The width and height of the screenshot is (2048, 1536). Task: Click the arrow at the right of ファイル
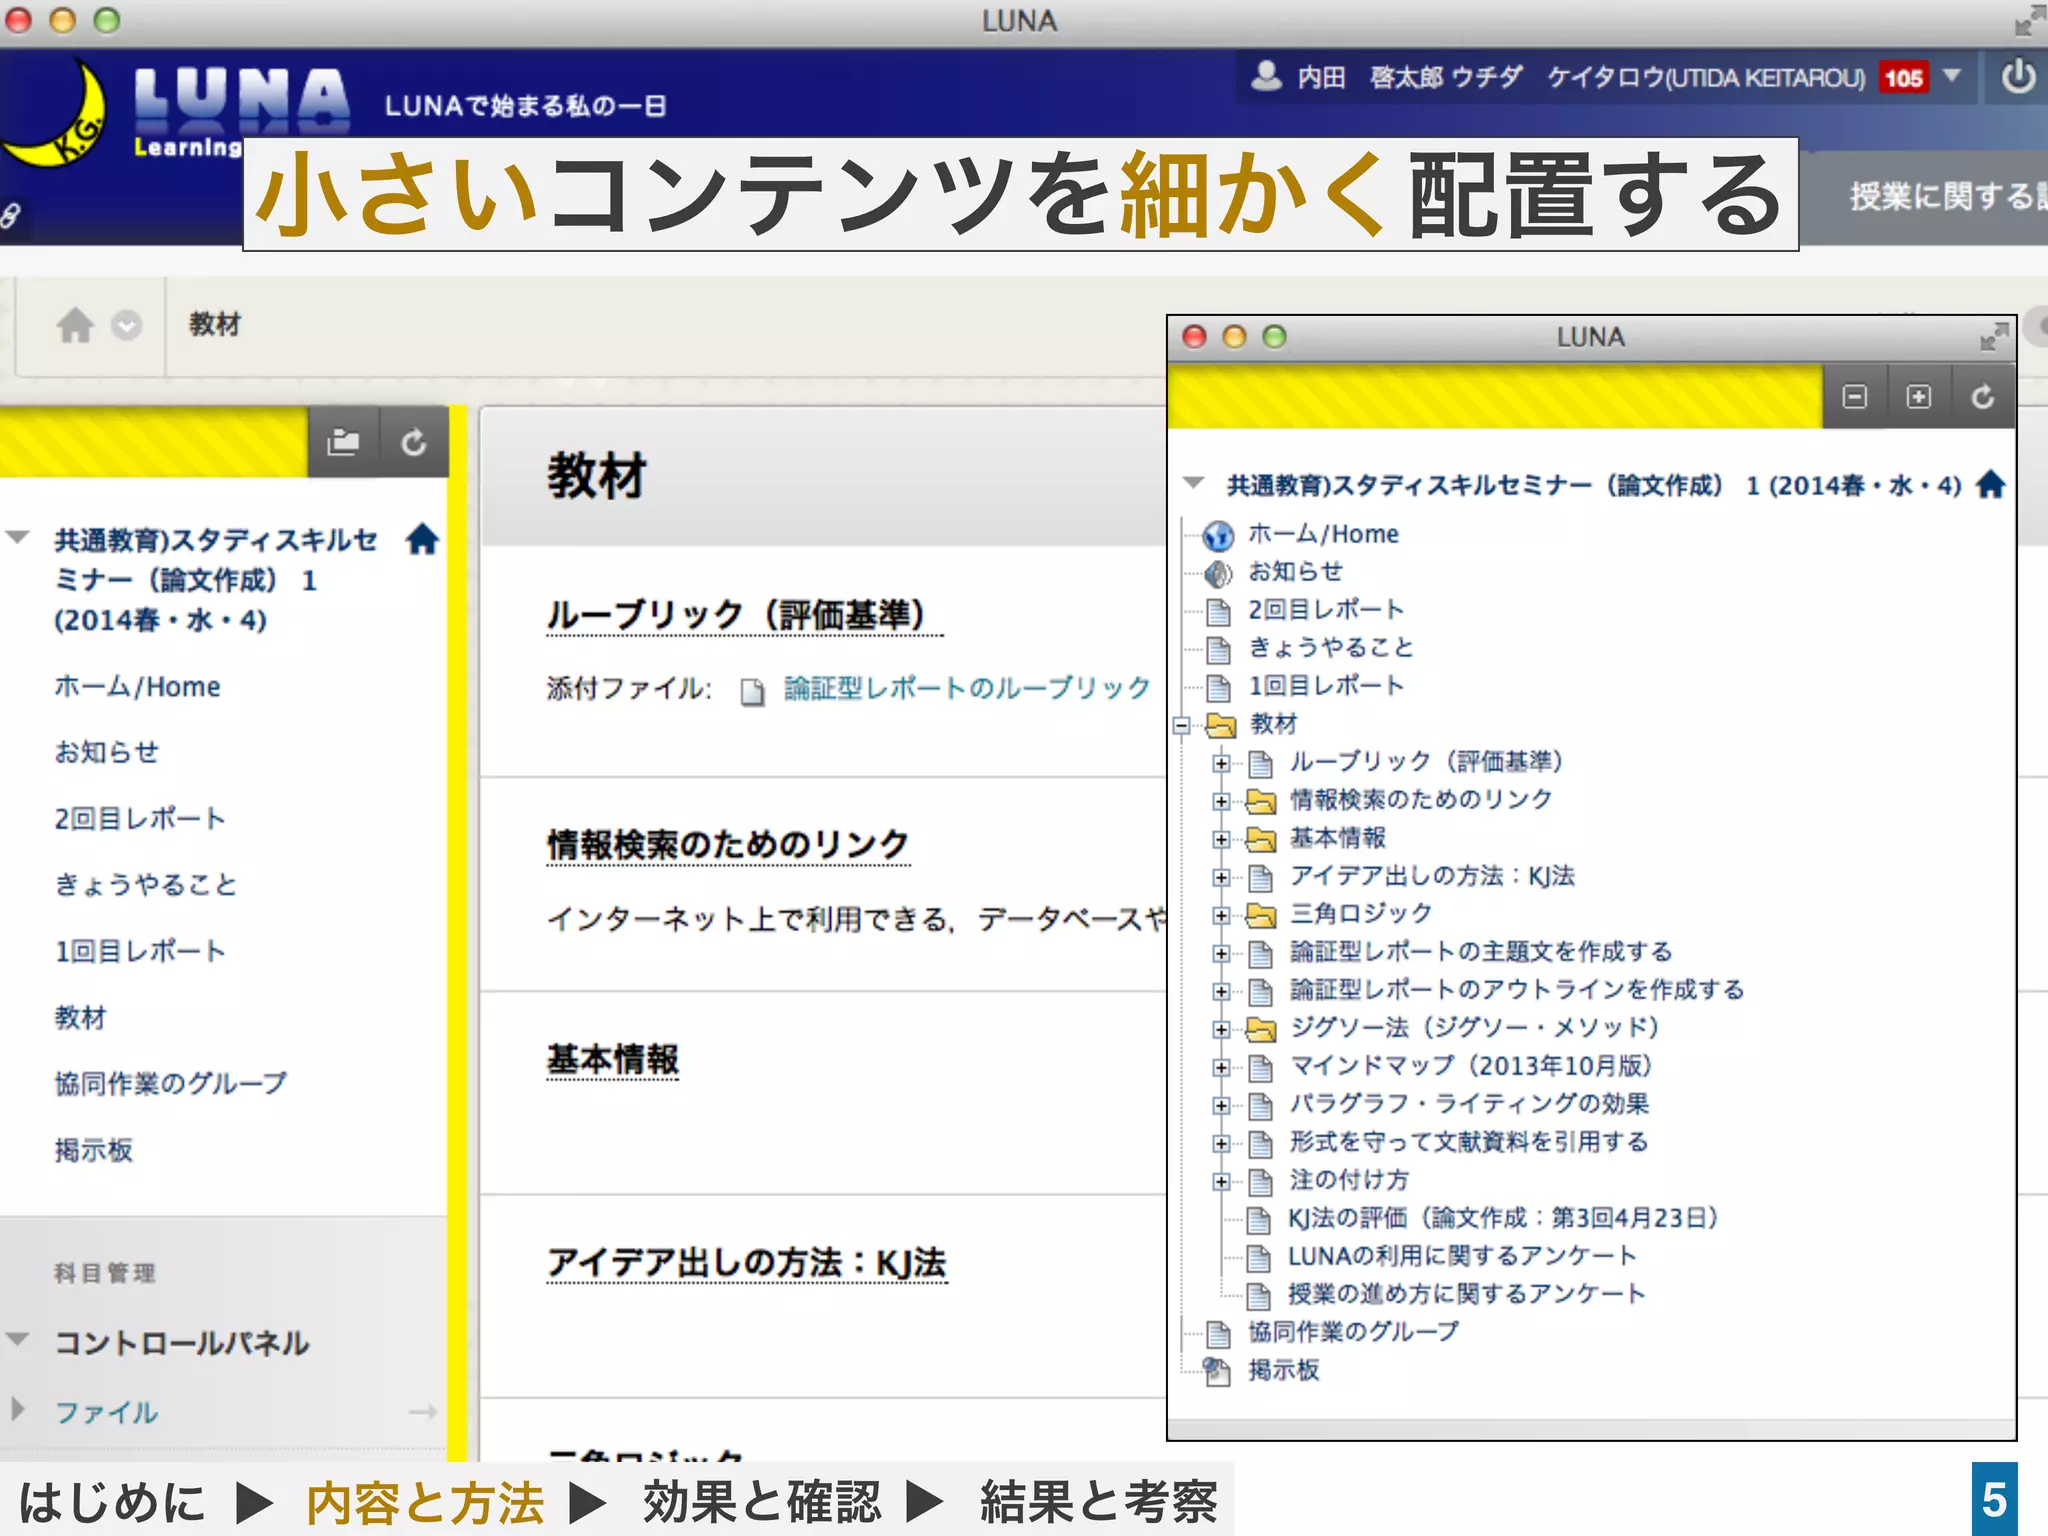click(x=423, y=1412)
